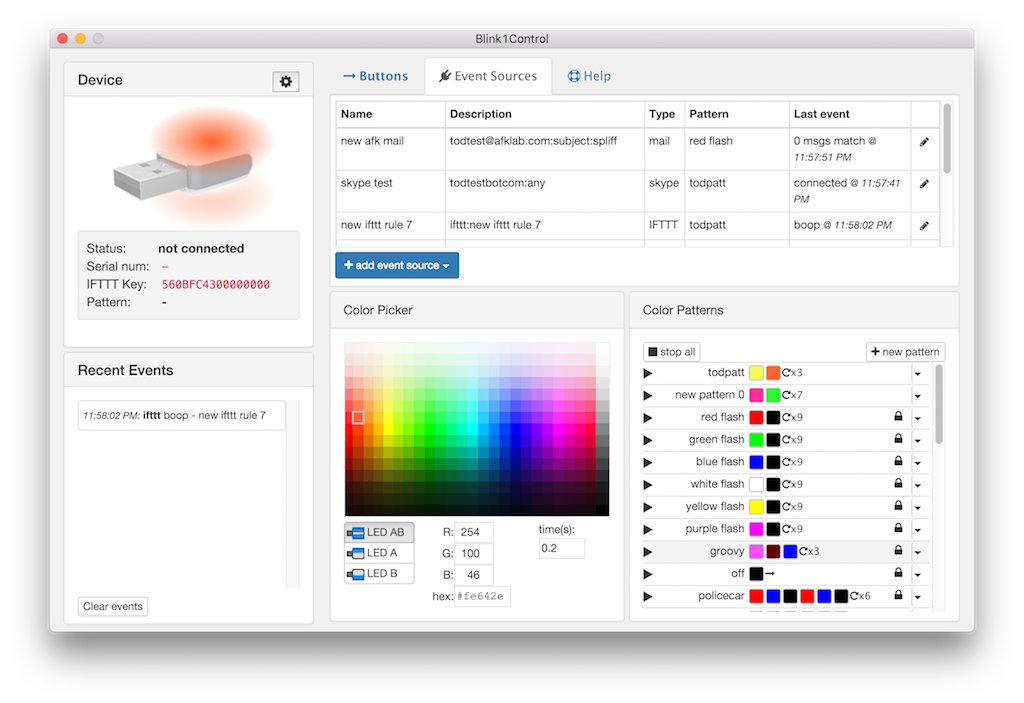Select LED AB target
The image size is (1024, 703).
(379, 532)
